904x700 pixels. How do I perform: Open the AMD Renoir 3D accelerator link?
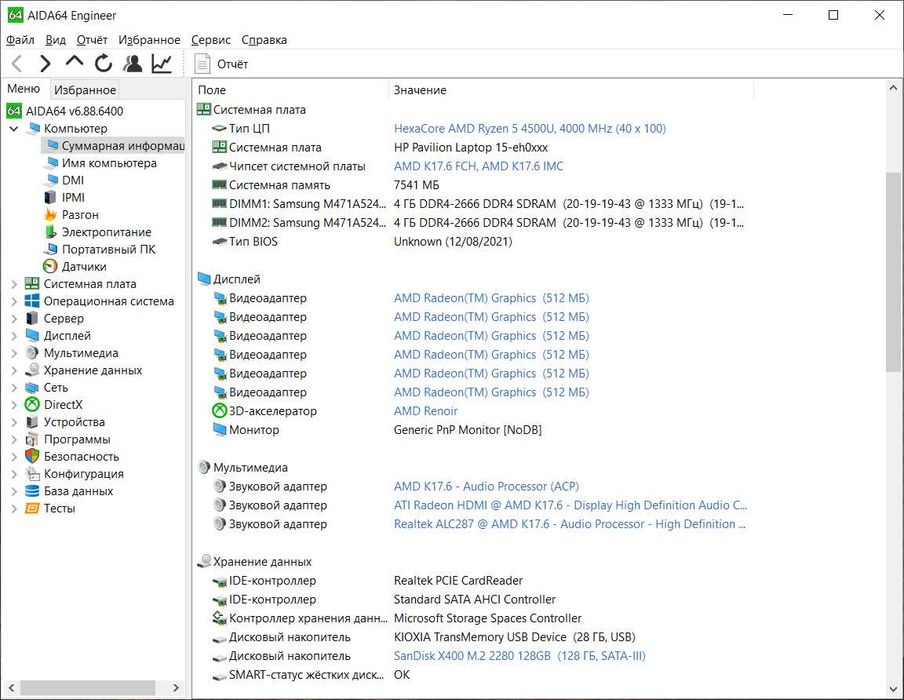[x=425, y=411]
